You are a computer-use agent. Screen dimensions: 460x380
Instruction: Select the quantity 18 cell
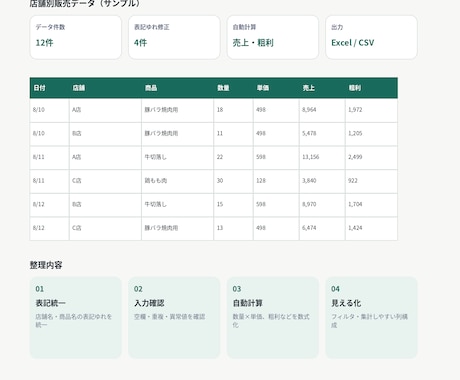coord(233,110)
